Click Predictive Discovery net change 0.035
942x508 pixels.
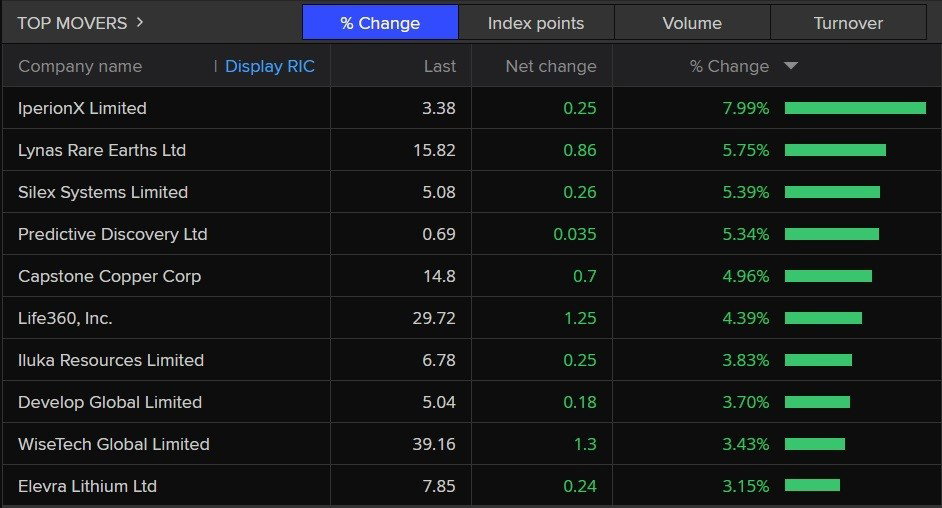[x=575, y=234]
